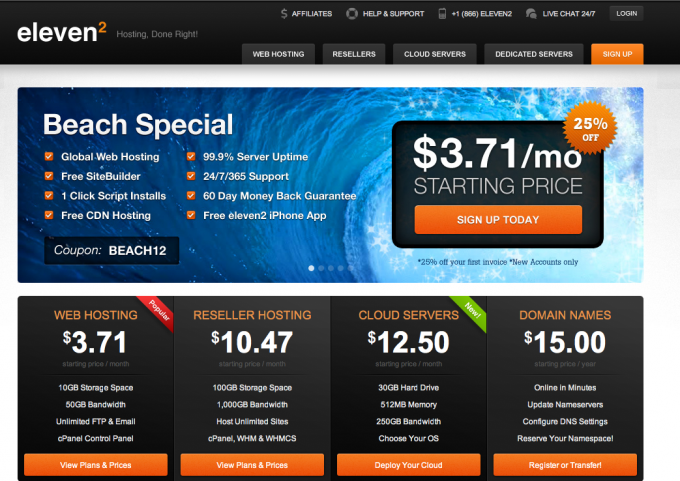Select the second carousel dot

tap(321, 268)
